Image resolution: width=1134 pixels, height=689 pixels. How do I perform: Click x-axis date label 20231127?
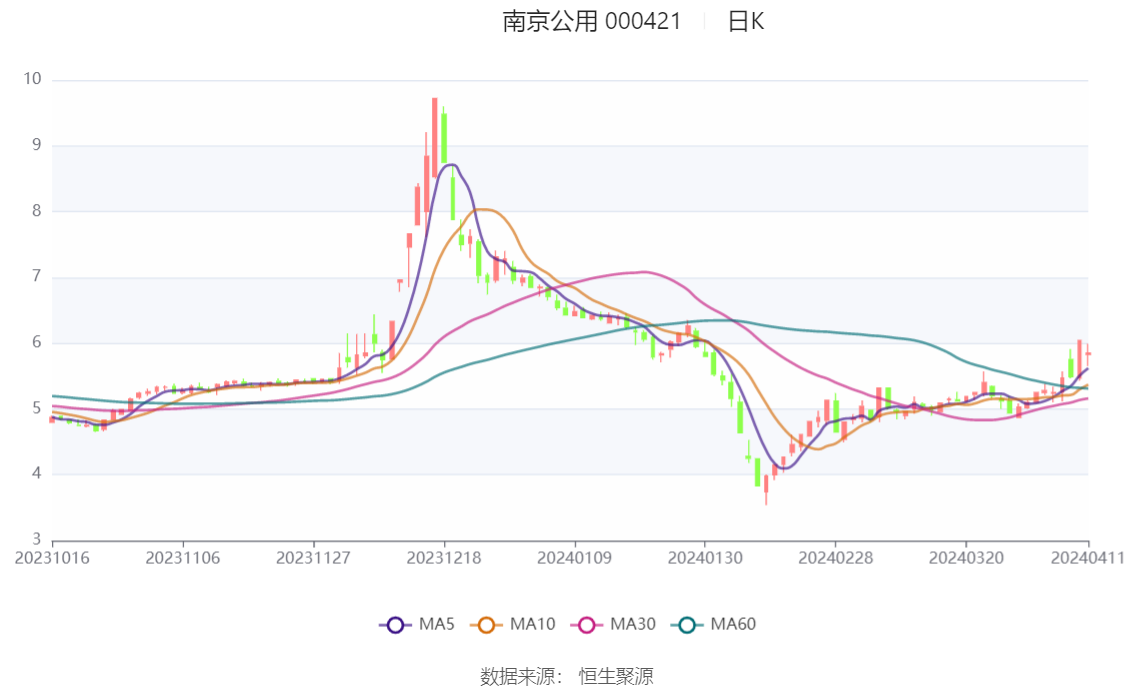coord(313,558)
